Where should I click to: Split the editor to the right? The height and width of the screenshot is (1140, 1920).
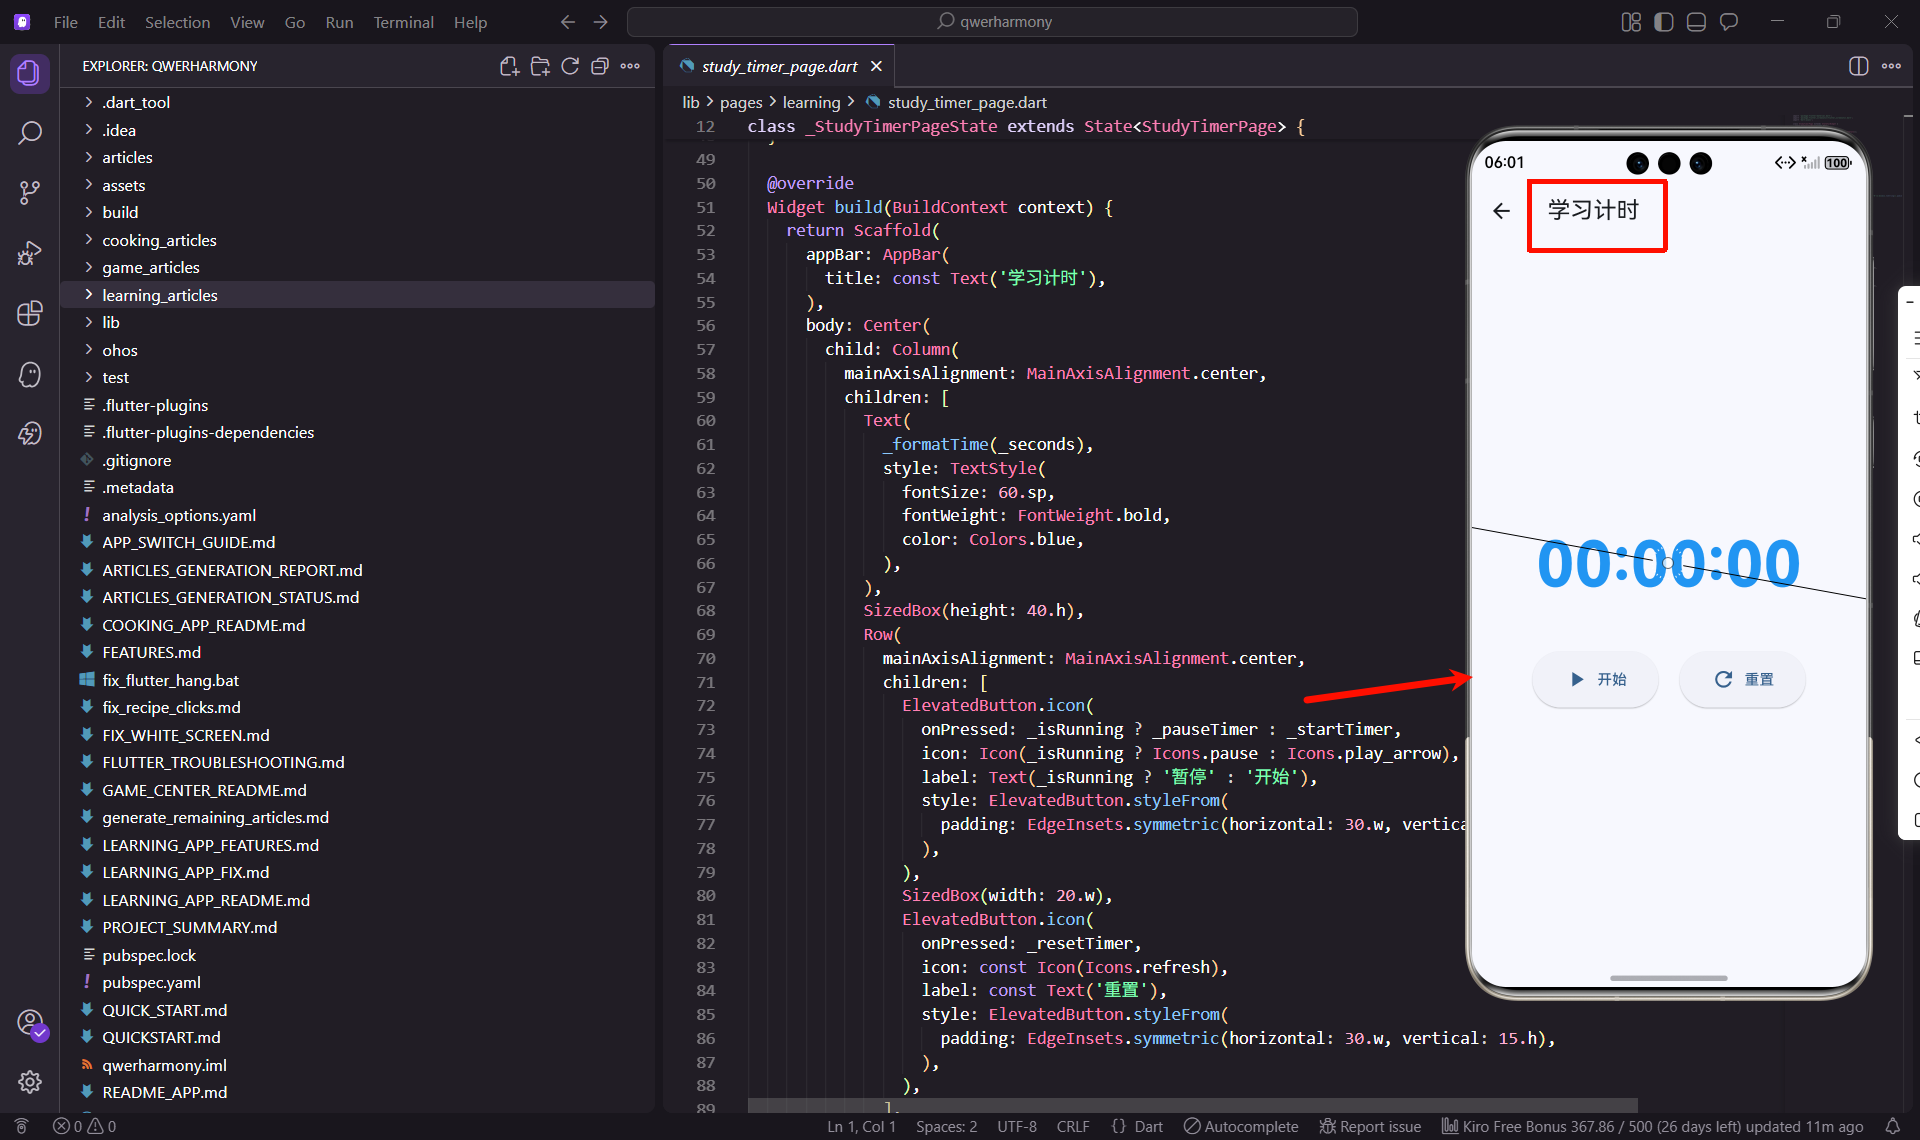(x=1858, y=66)
